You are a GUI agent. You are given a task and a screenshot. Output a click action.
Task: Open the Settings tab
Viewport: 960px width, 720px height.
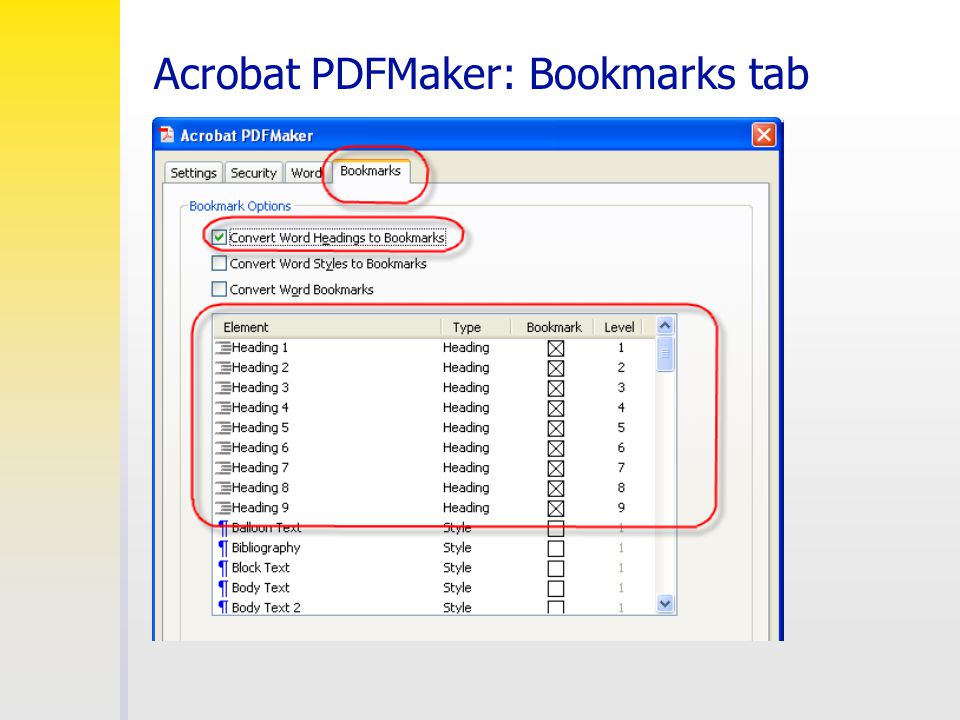coord(193,173)
